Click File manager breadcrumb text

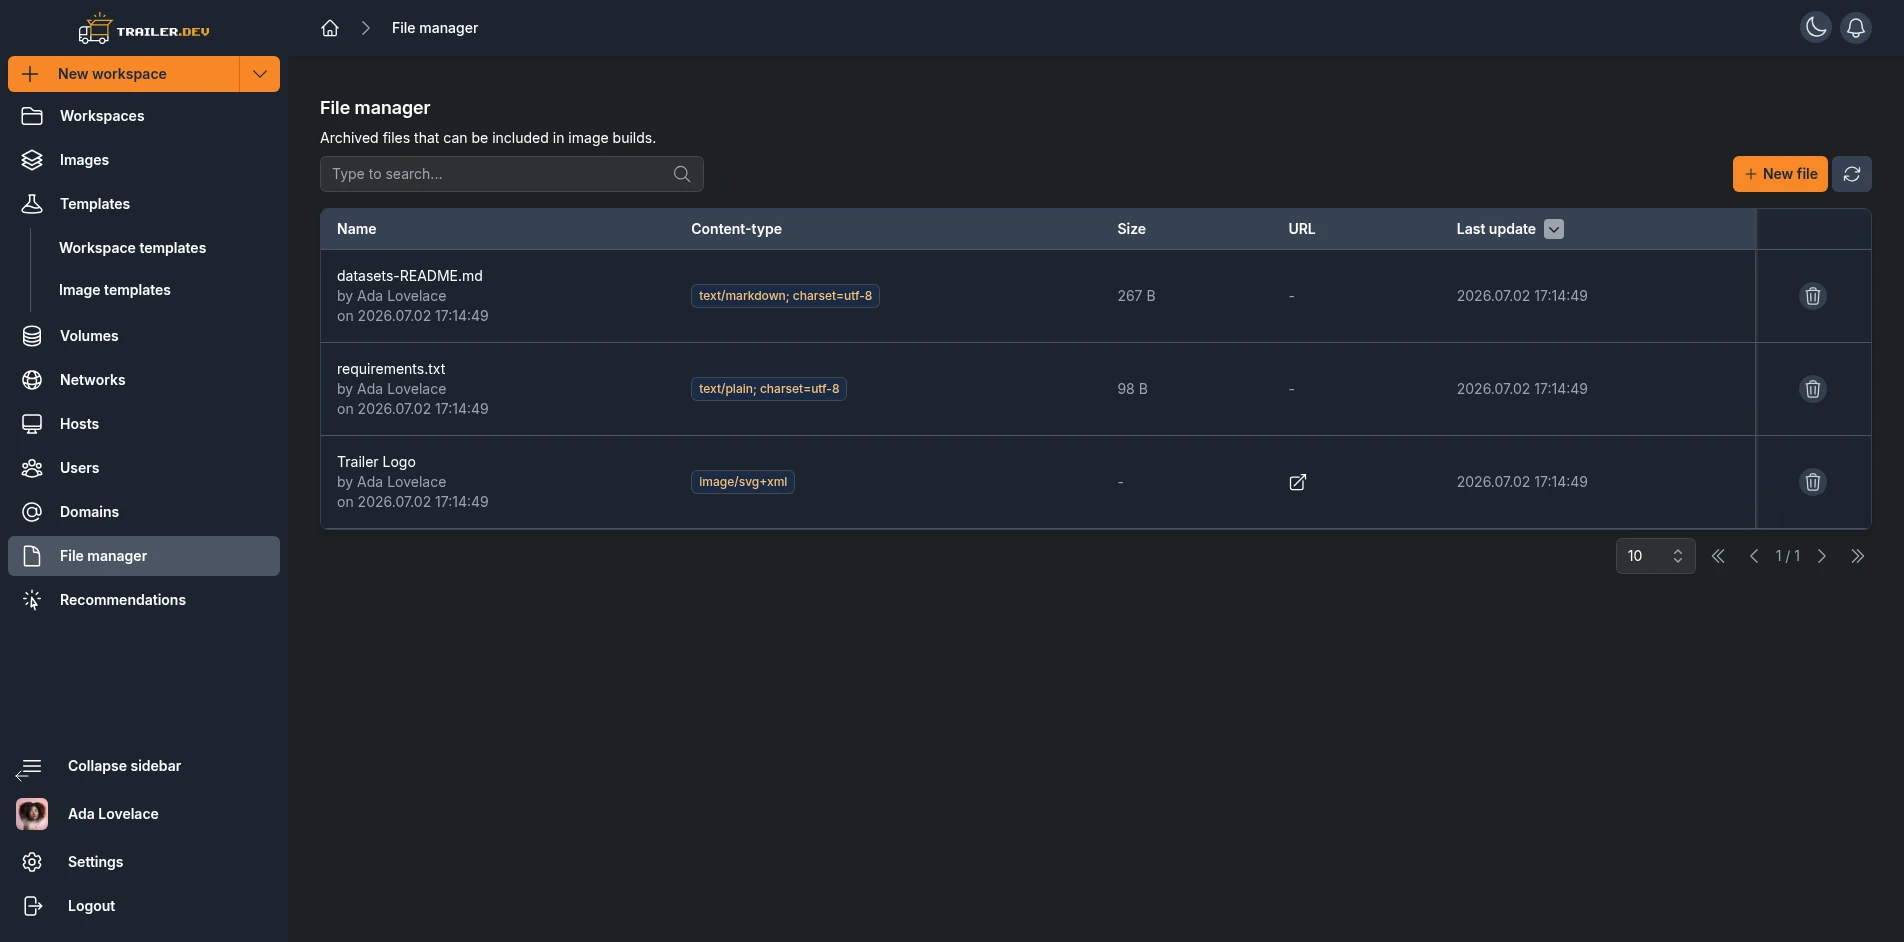click(435, 28)
